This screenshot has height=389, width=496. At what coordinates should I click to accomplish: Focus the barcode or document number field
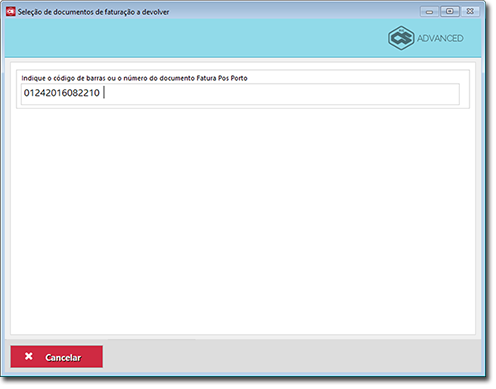point(240,94)
